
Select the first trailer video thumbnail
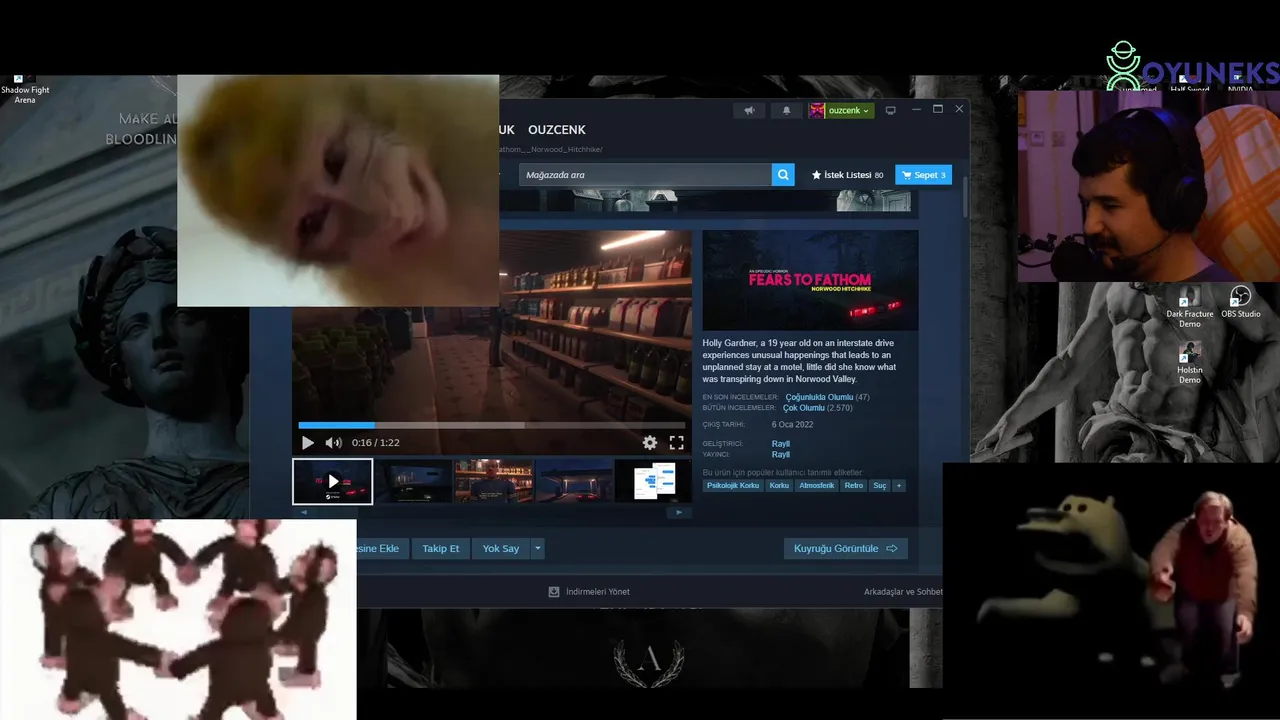[333, 481]
